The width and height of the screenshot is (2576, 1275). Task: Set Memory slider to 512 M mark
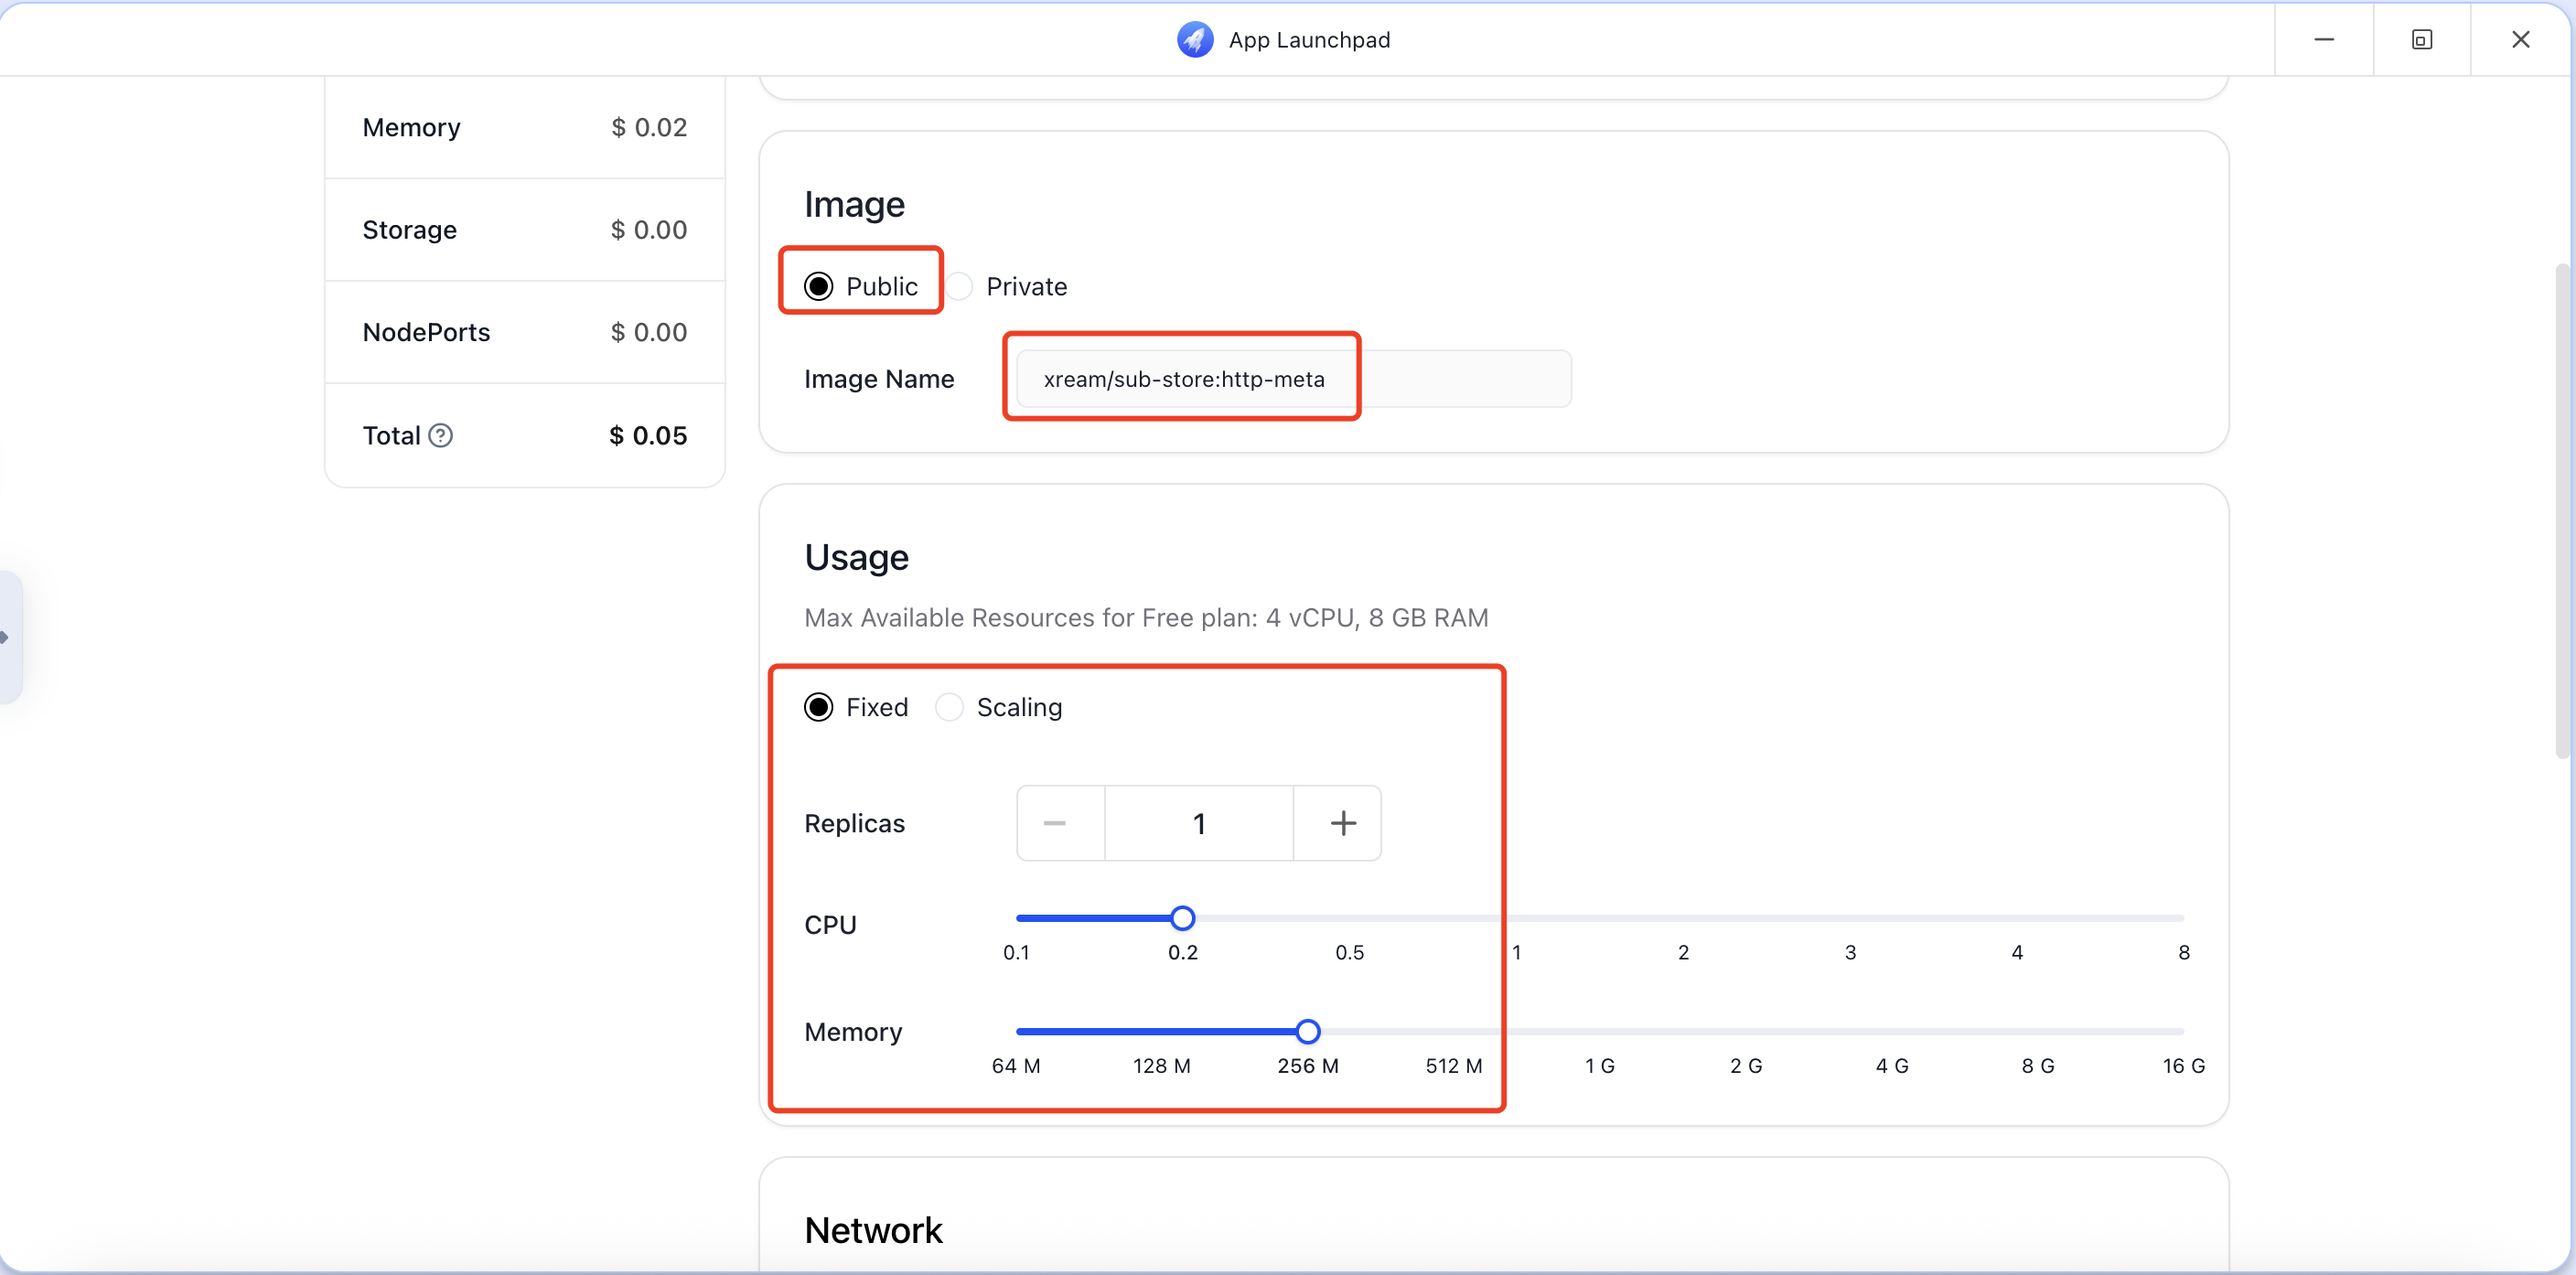pyautogui.click(x=1453, y=1031)
